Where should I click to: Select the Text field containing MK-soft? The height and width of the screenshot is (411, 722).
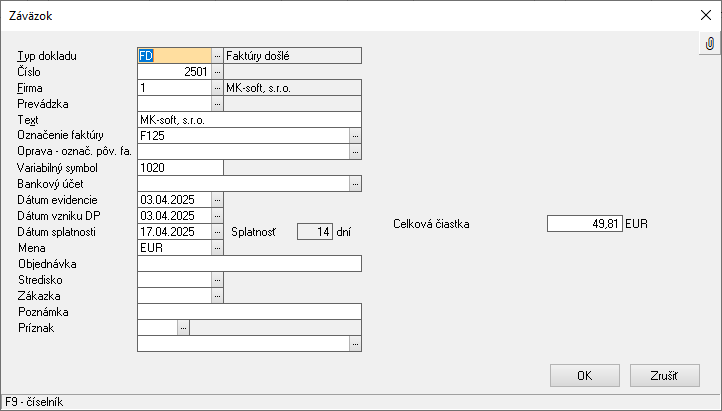[x=248, y=120]
